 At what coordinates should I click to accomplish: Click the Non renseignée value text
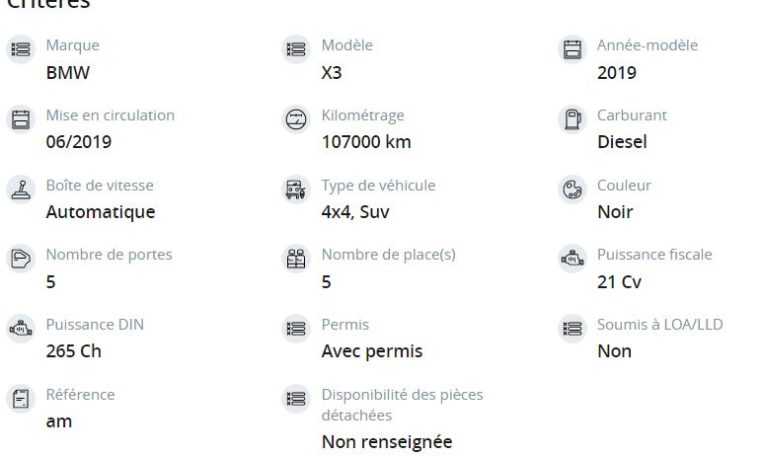click(x=387, y=442)
